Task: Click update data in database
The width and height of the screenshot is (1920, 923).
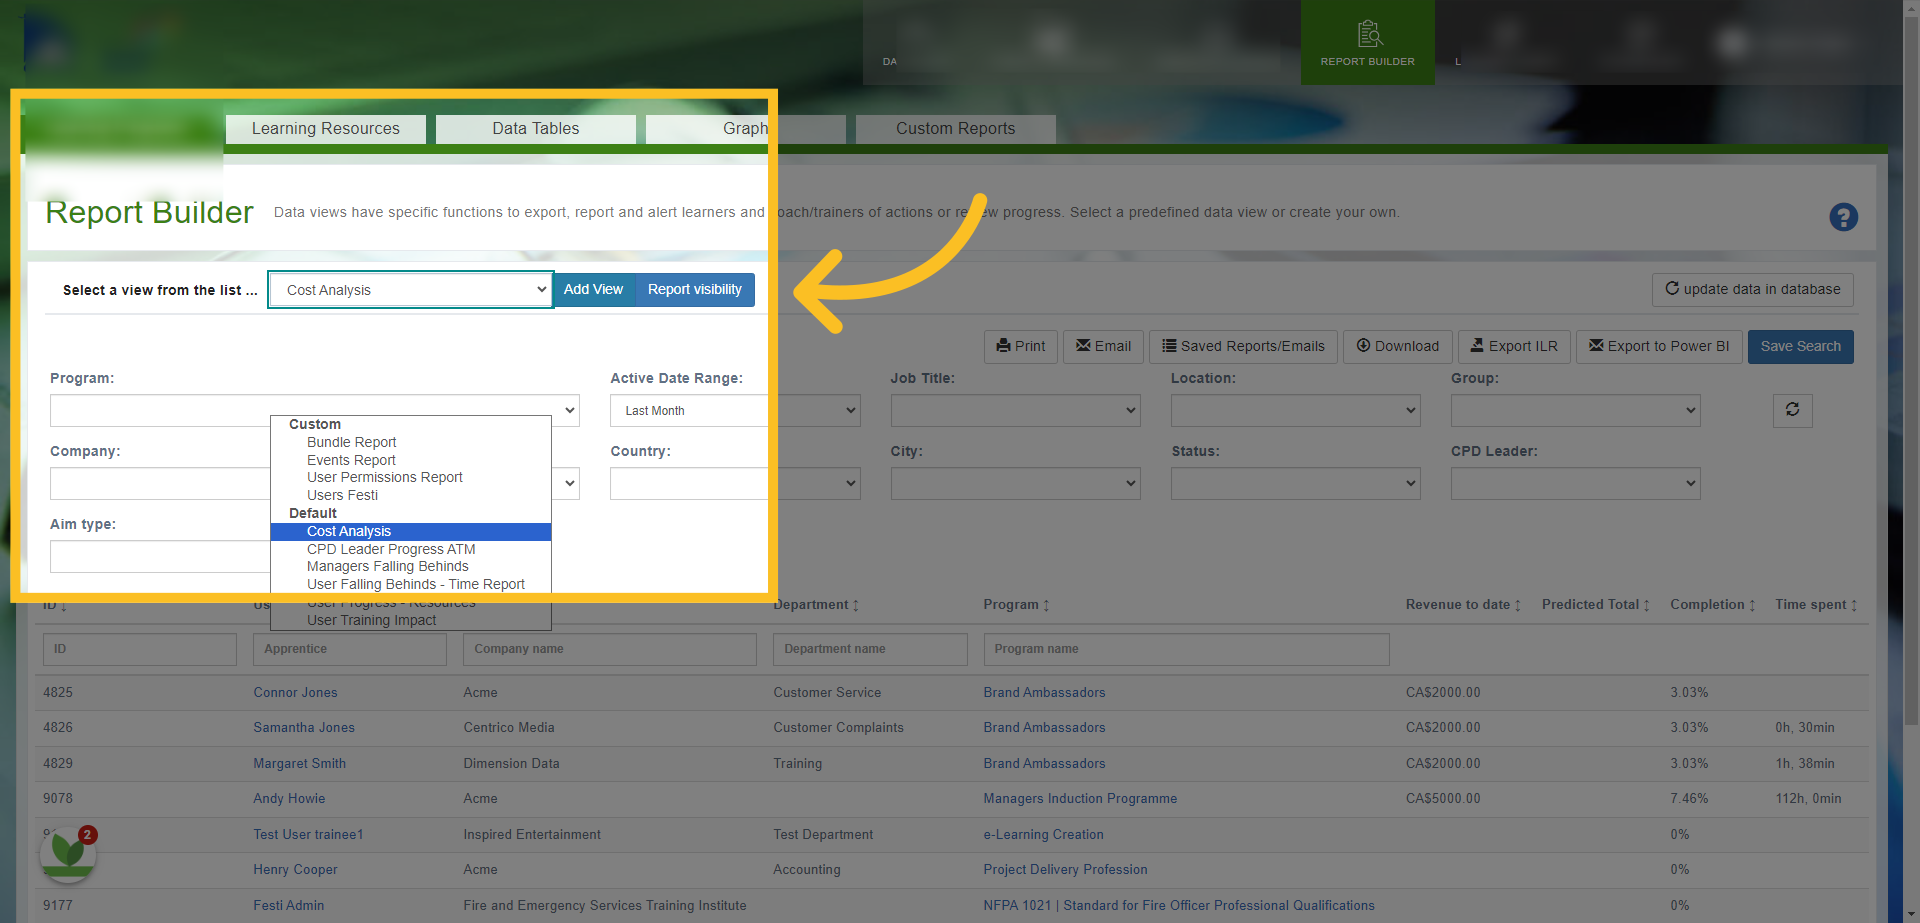Action: (x=1752, y=290)
